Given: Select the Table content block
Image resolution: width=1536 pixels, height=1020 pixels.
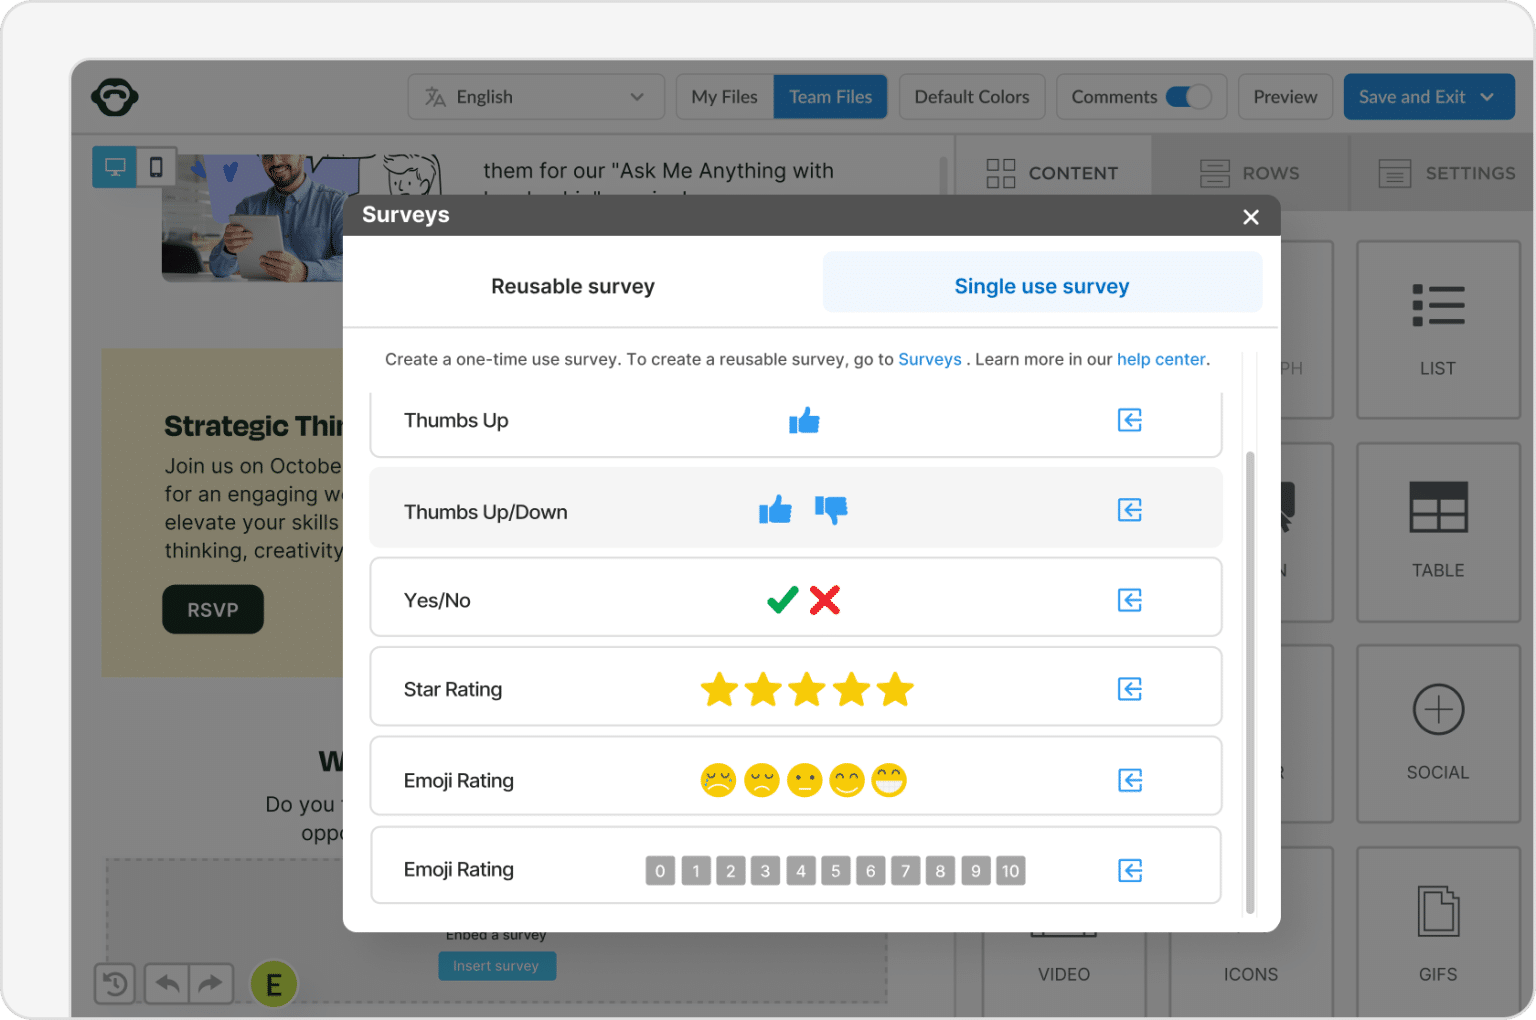Looking at the screenshot, I should [x=1438, y=530].
